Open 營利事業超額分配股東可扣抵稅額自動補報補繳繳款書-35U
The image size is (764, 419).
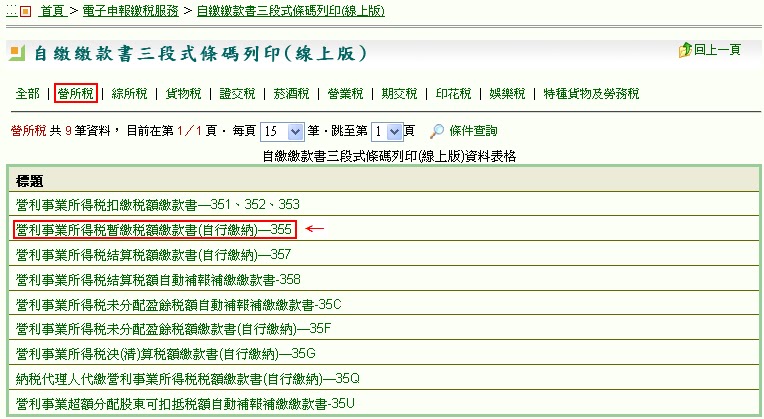tap(185, 404)
